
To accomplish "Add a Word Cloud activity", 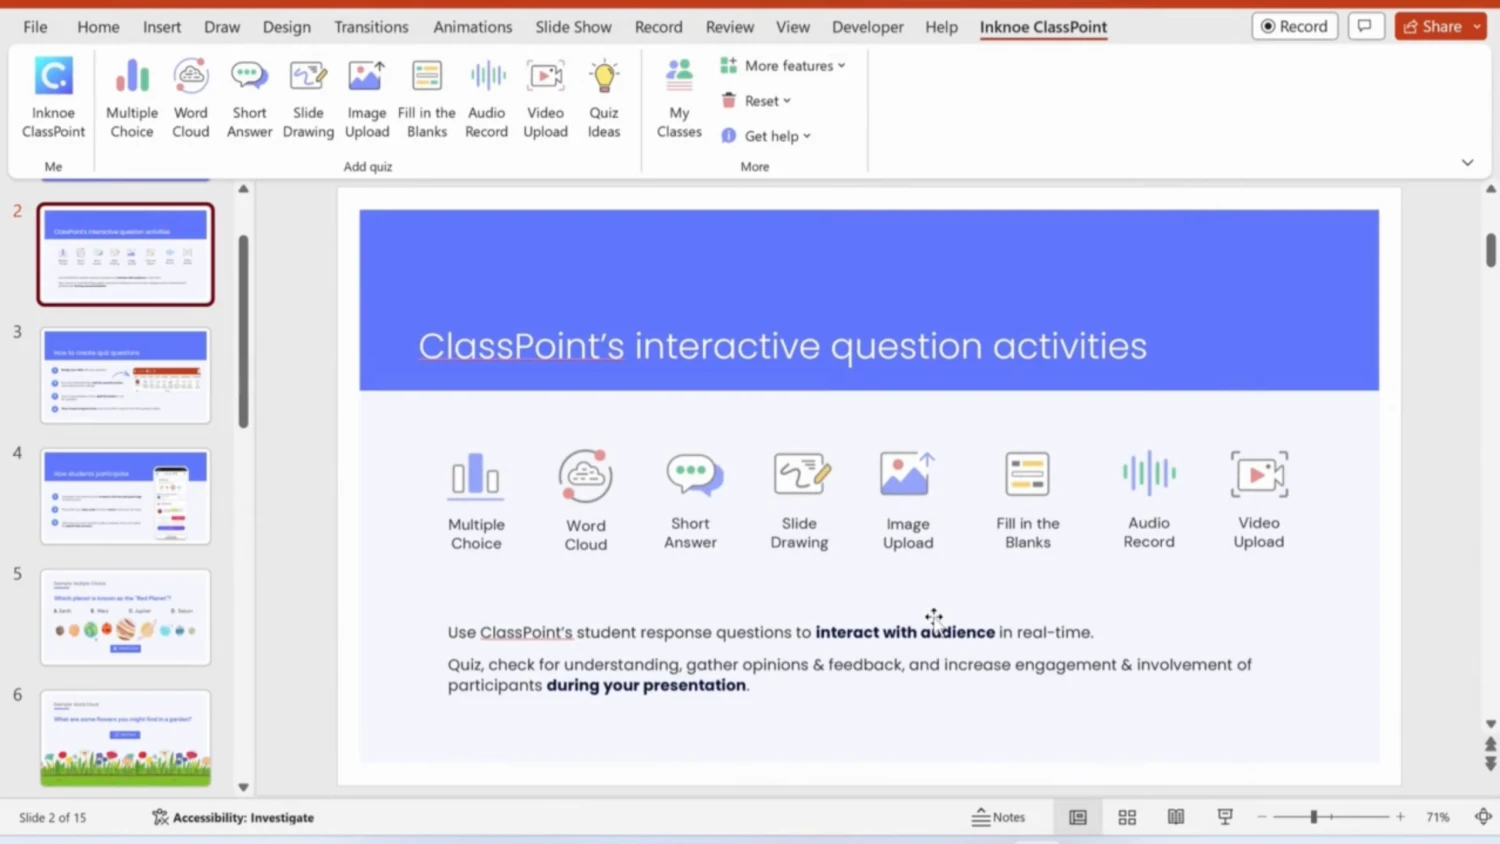I will pos(190,95).
